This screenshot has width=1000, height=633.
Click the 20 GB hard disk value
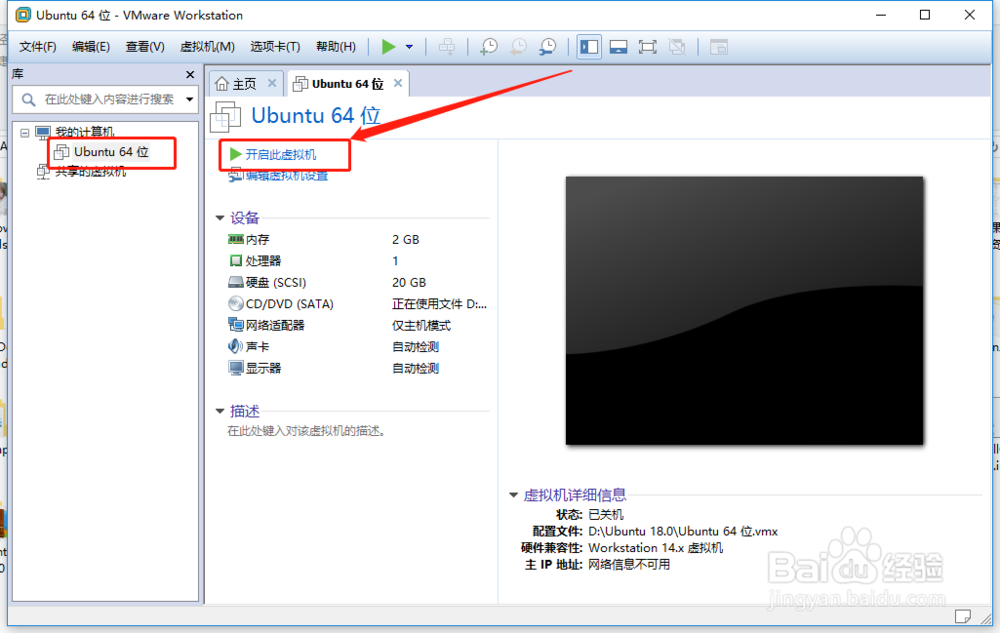[409, 282]
